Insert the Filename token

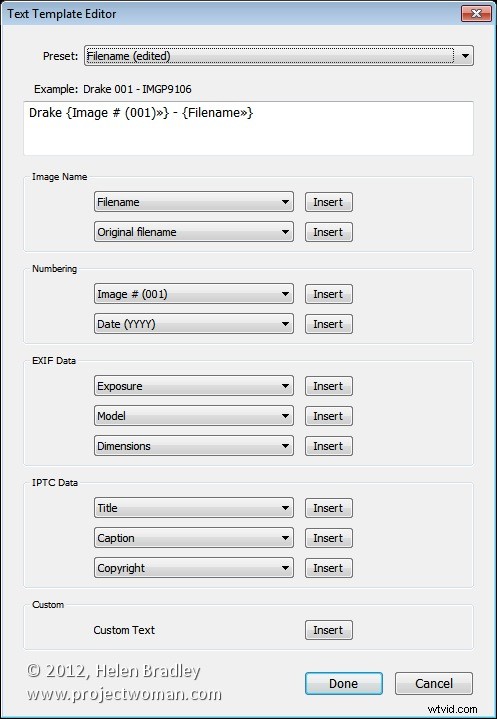329,202
